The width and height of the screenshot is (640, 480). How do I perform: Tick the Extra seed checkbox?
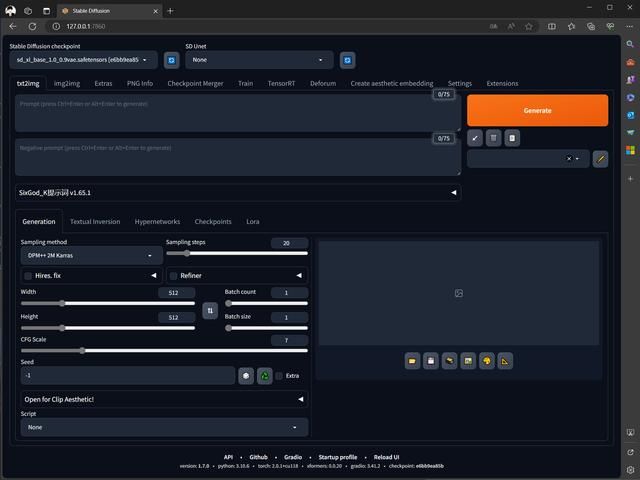coord(279,376)
